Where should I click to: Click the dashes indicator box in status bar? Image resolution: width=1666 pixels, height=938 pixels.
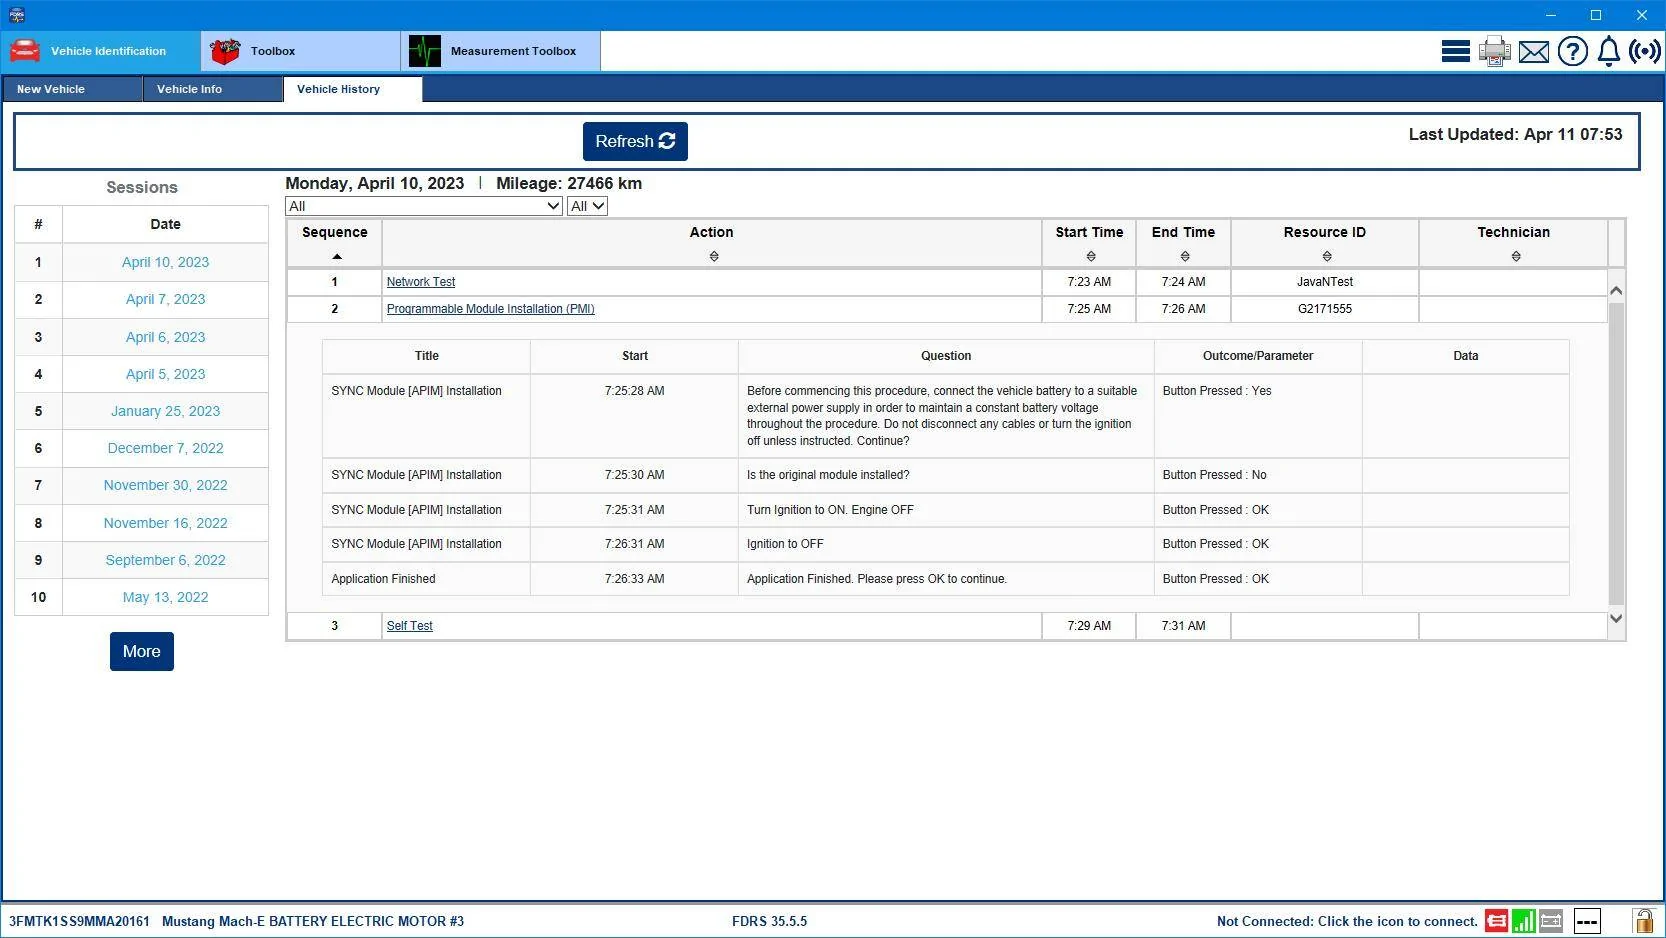pyautogui.click(x=1587, y=921)
